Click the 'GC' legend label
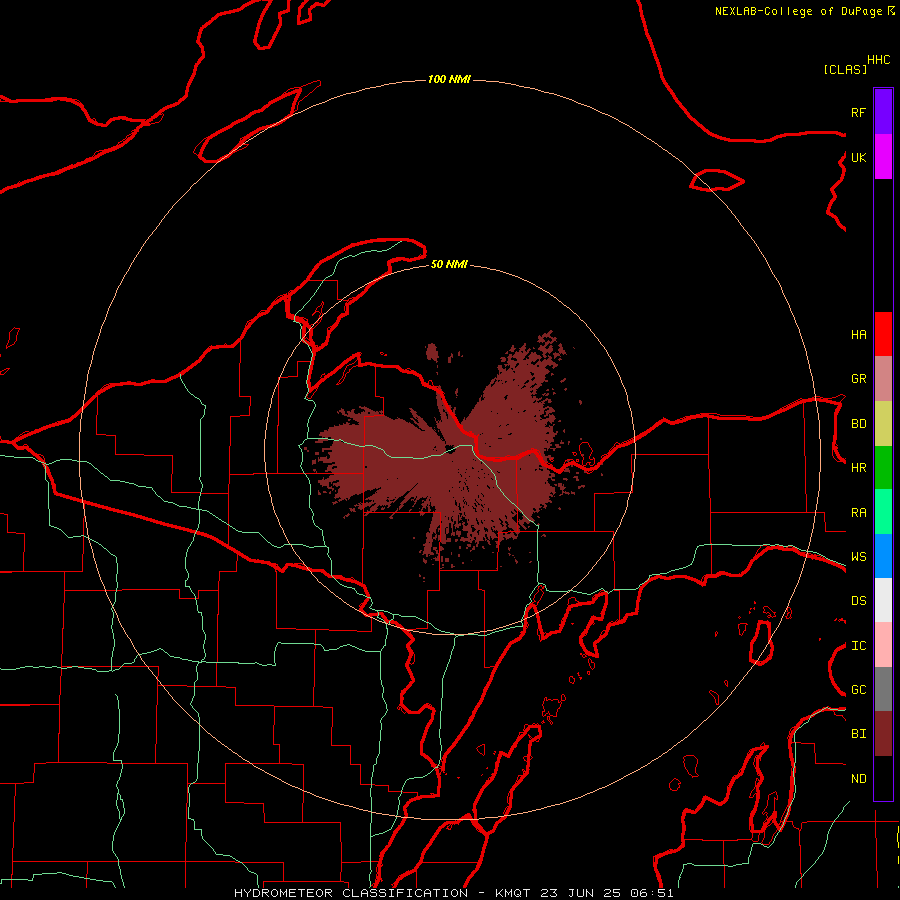900x900 pixels. pyautogui.click(x=858, y=690)
